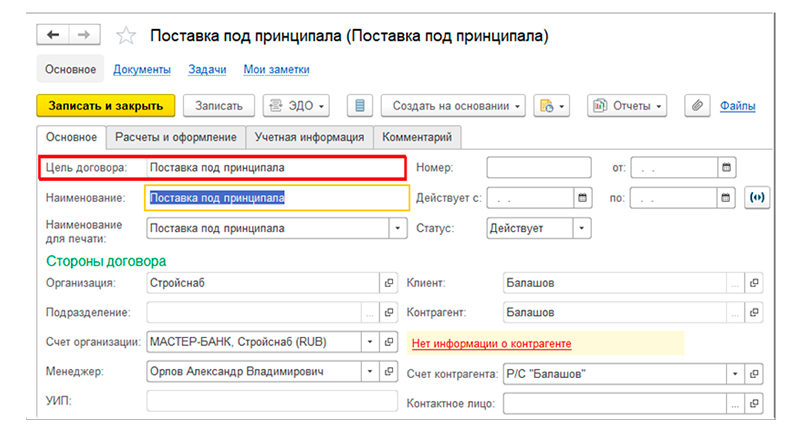Open Менеджер record via open icon
This screenshot has height=432, width=805.
tap(389, 371)
